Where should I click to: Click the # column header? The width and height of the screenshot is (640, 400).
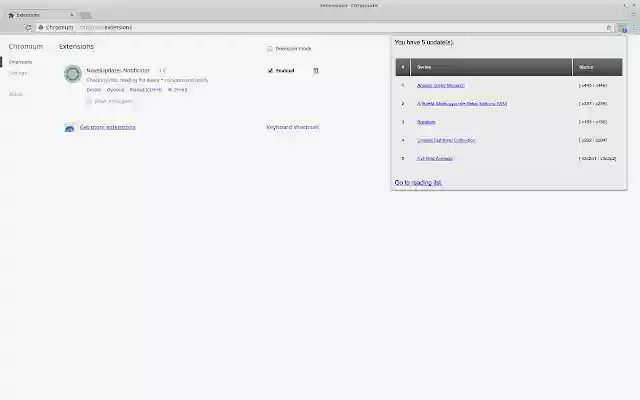(403, 67)
